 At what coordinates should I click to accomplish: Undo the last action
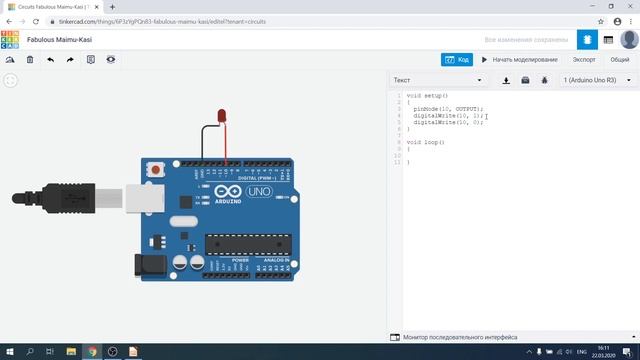click(x=50, y=60)
